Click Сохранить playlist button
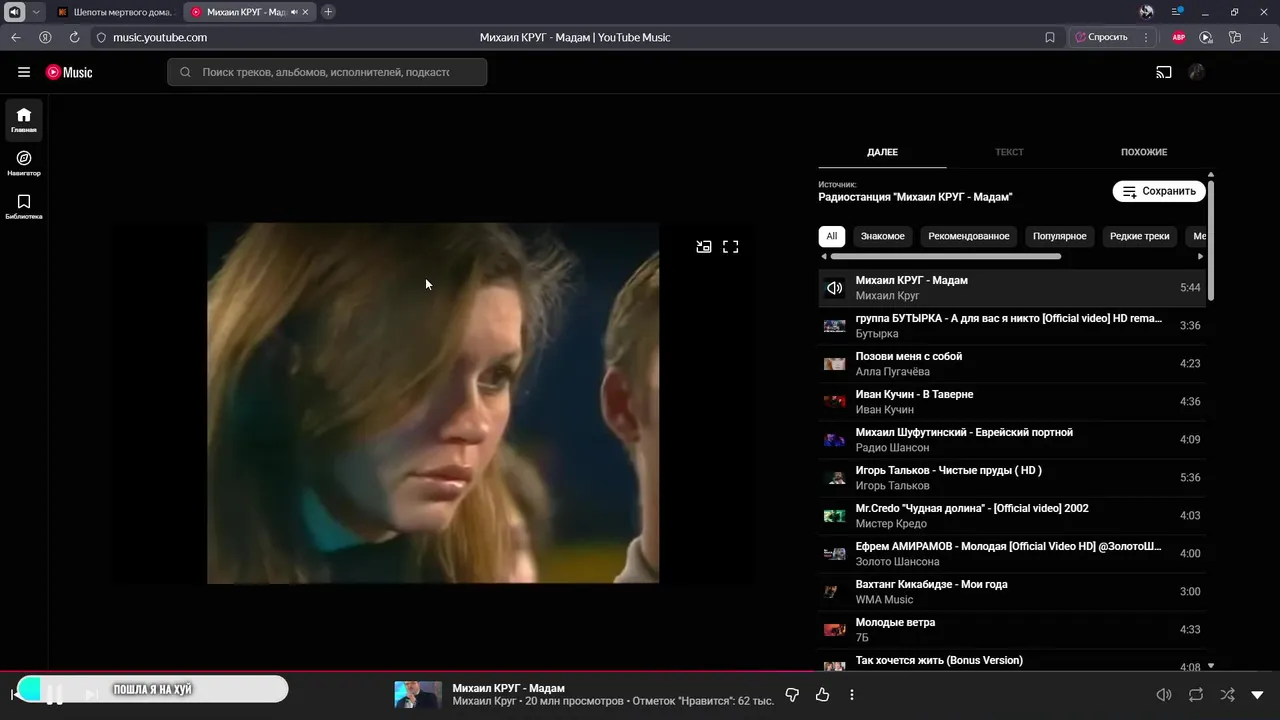 1159,191
